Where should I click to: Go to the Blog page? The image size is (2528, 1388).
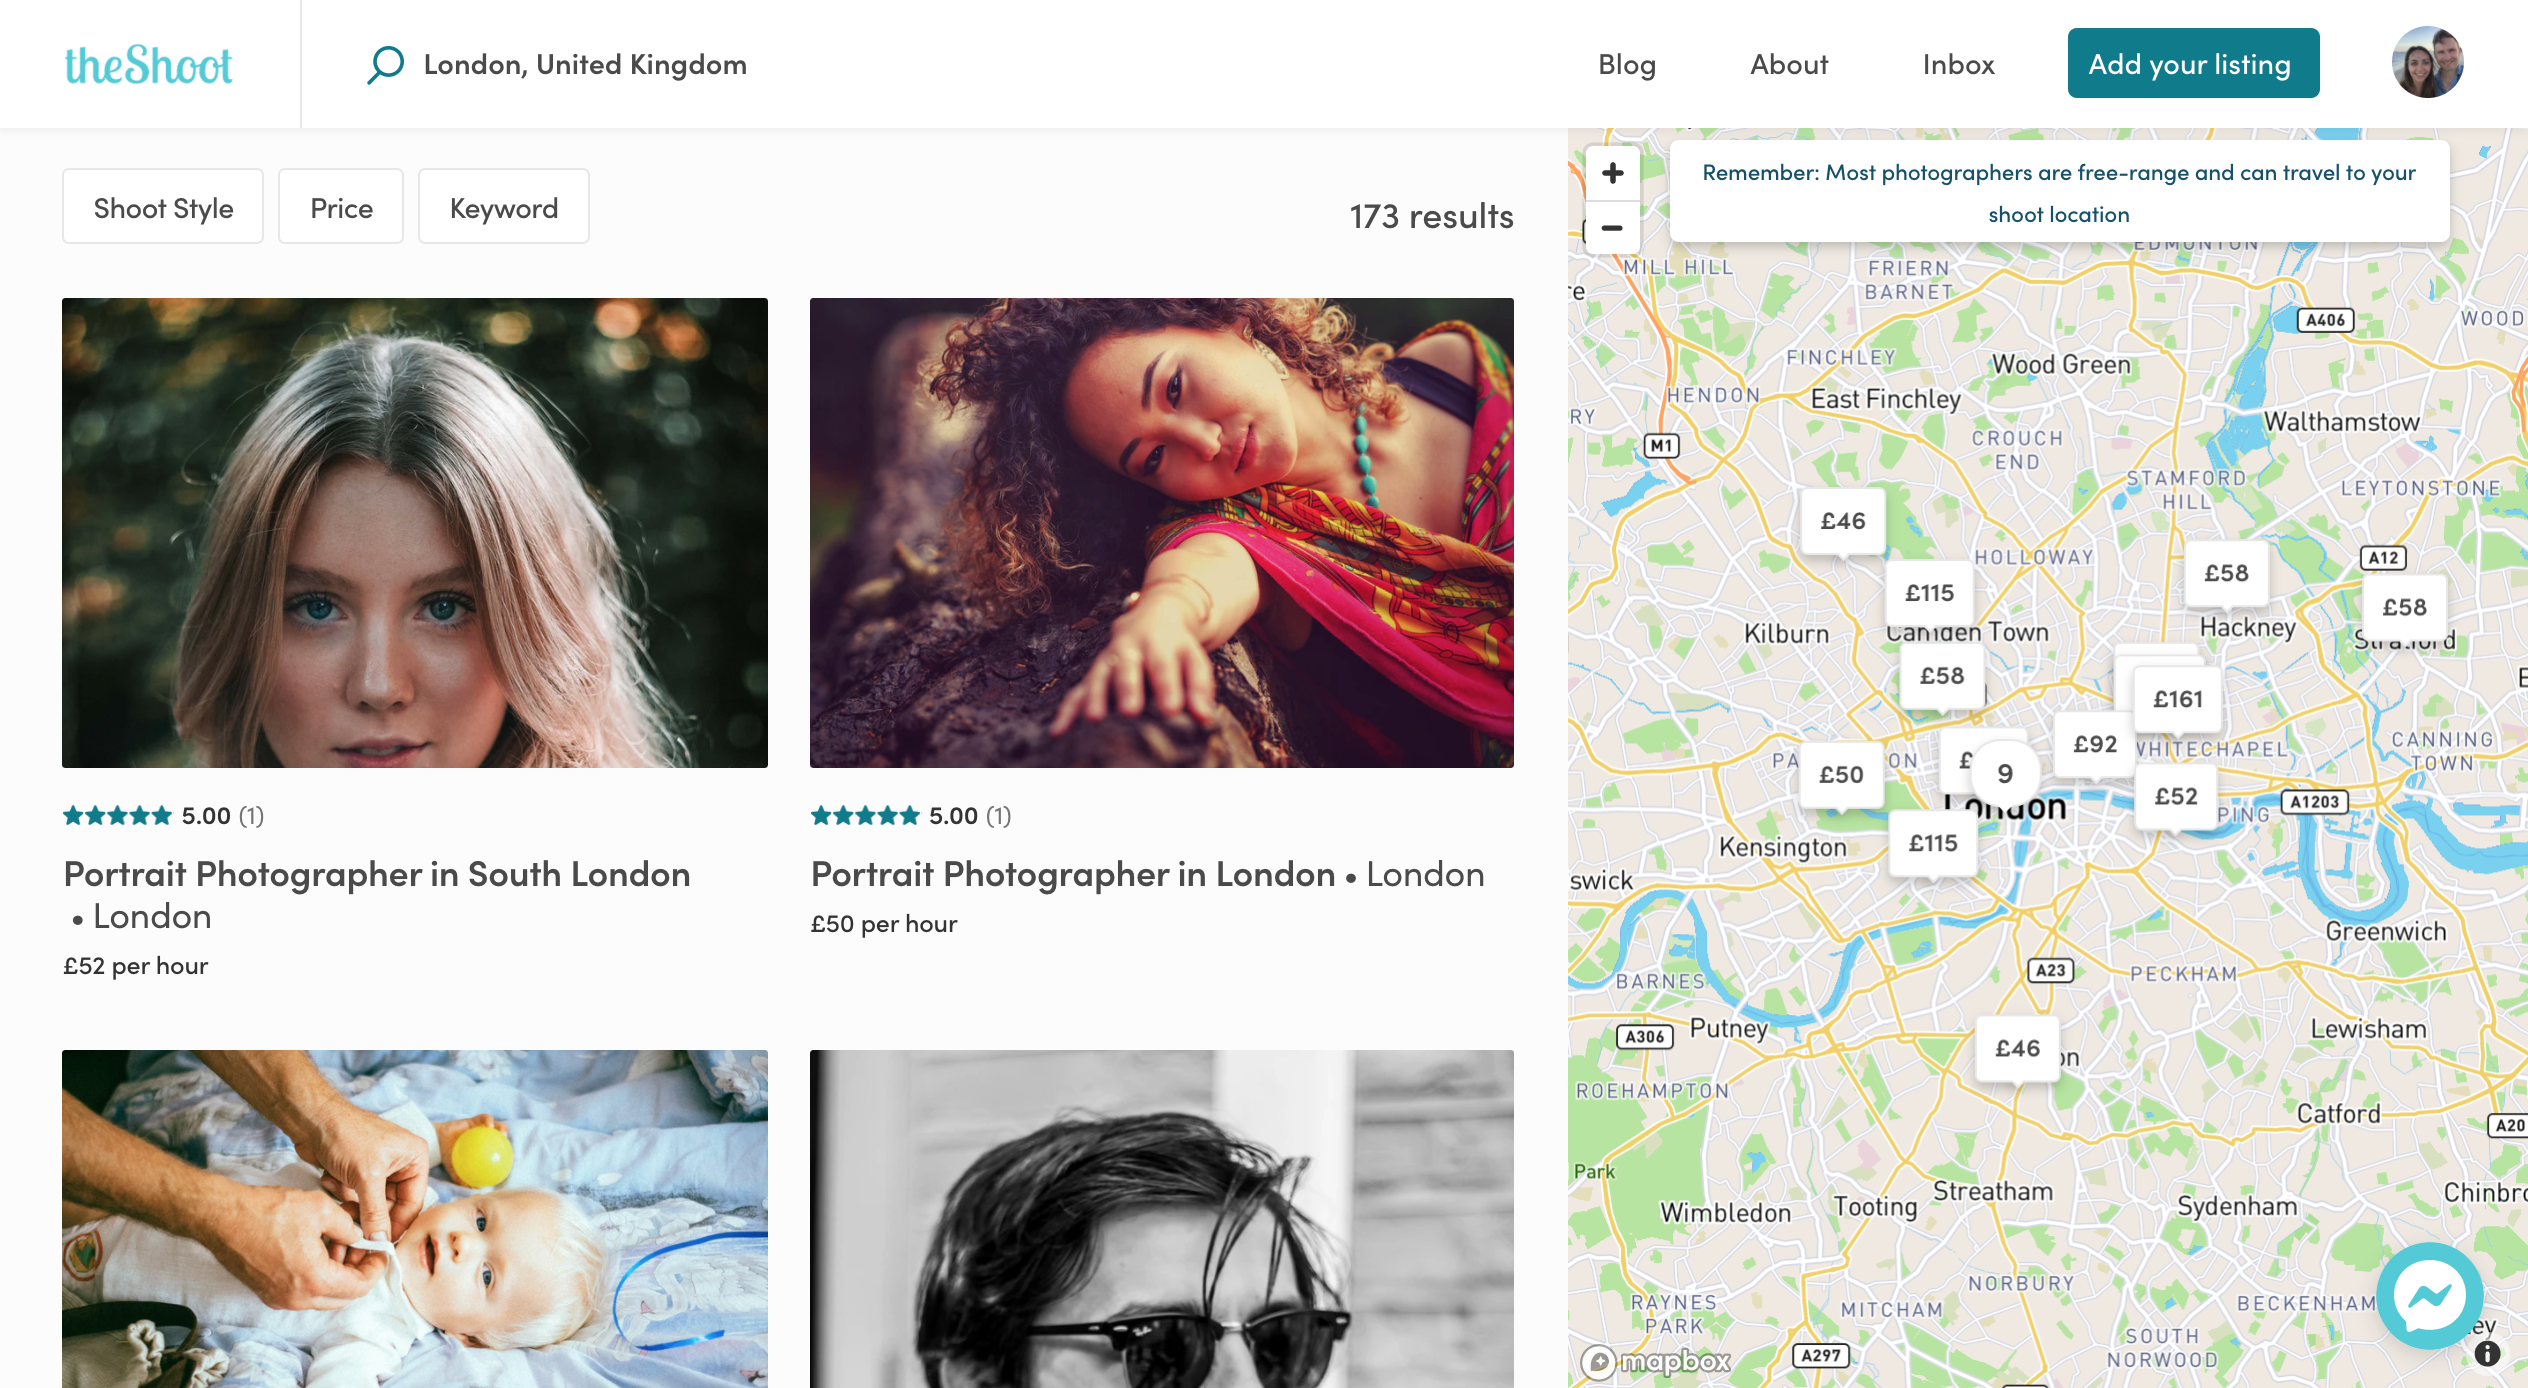[1626, 63]
